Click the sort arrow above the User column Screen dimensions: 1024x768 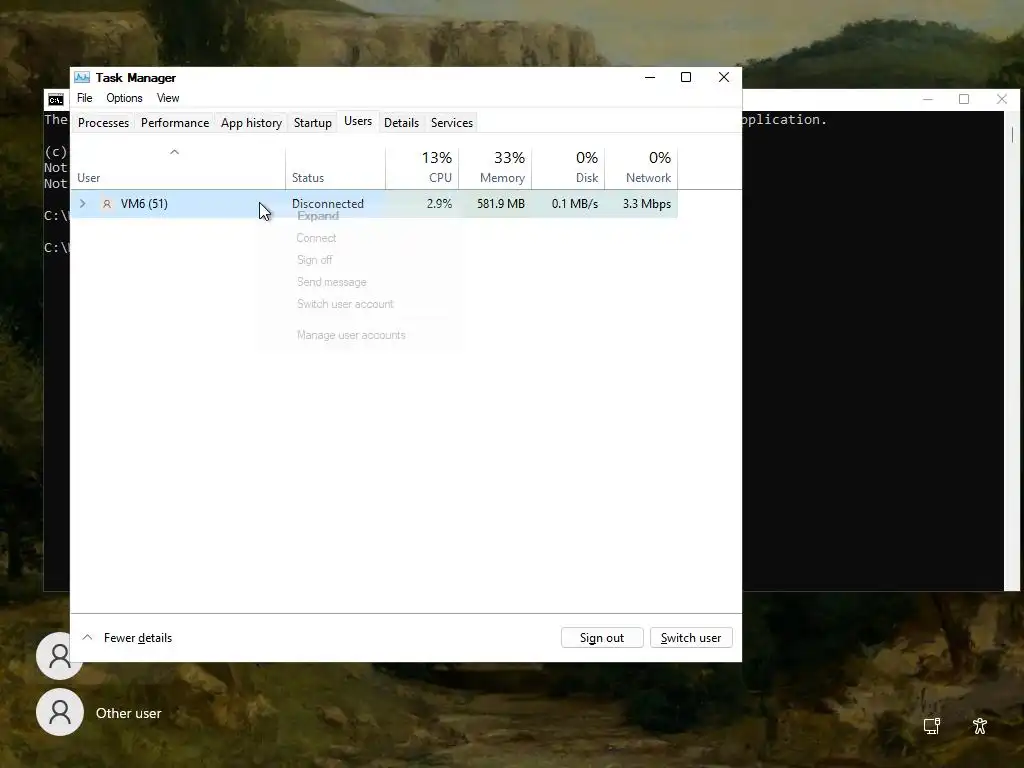174,152
